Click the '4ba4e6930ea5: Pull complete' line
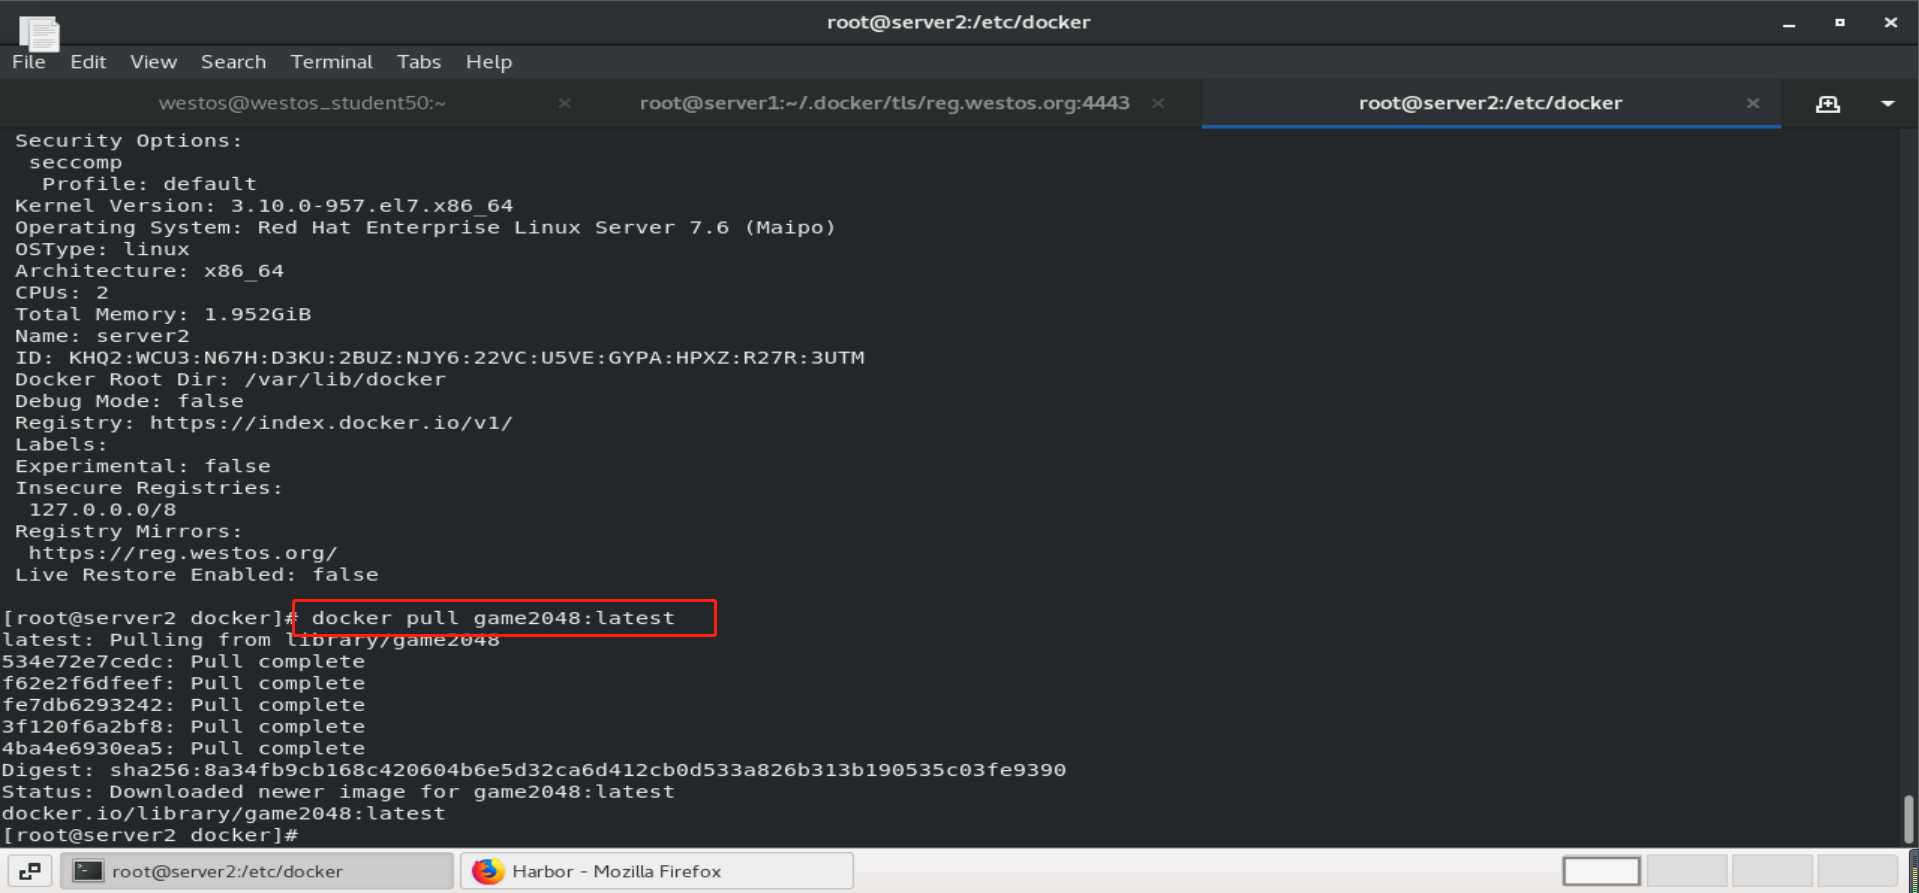1919x893 pixels. [183, 749]
